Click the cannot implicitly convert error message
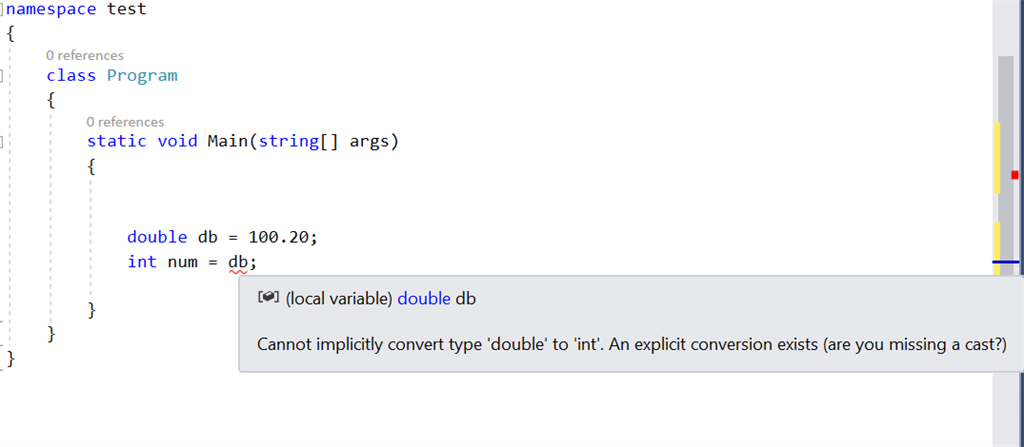1024x447 pixels. (x=632, y=344)
